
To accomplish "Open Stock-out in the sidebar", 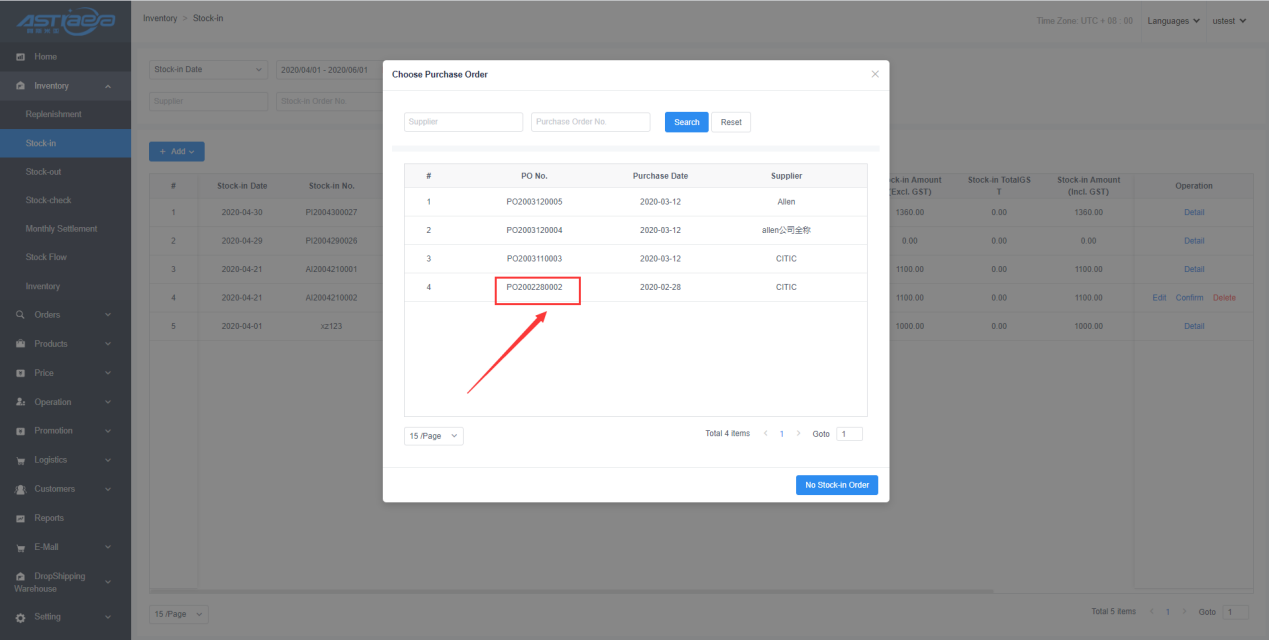I will pyautogui.click(x=43, y=172).
